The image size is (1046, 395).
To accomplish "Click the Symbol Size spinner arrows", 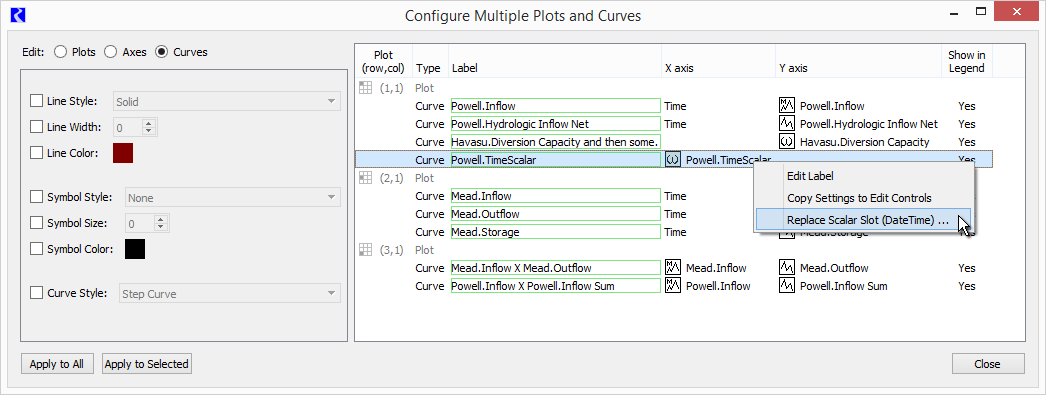I will tap(161, 224).
